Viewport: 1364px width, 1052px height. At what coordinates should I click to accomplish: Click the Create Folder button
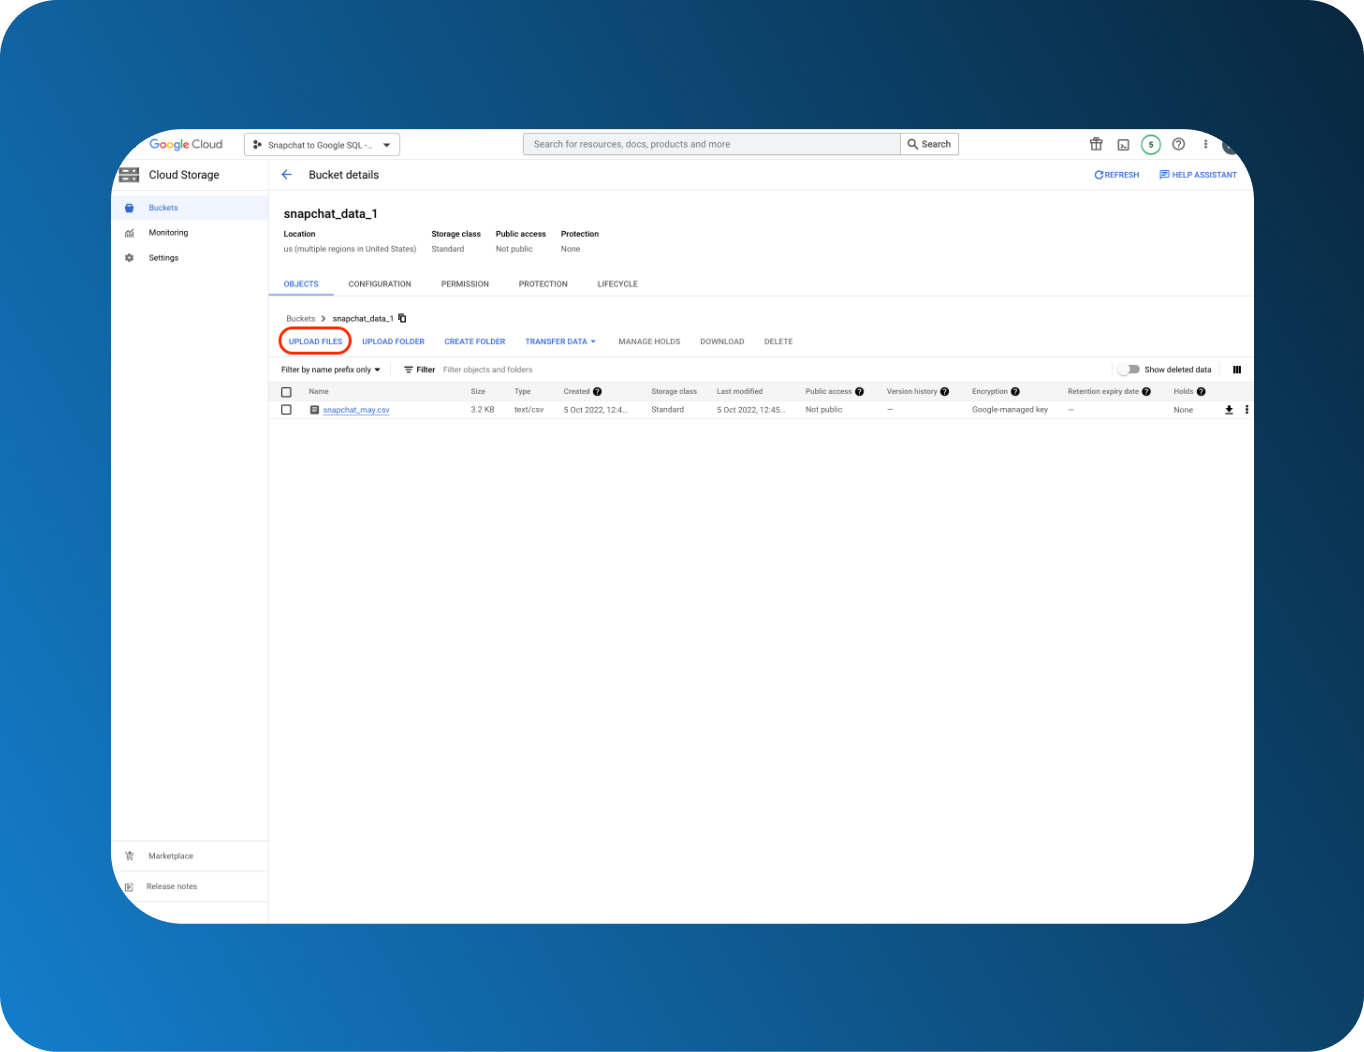tap(475, 342)
